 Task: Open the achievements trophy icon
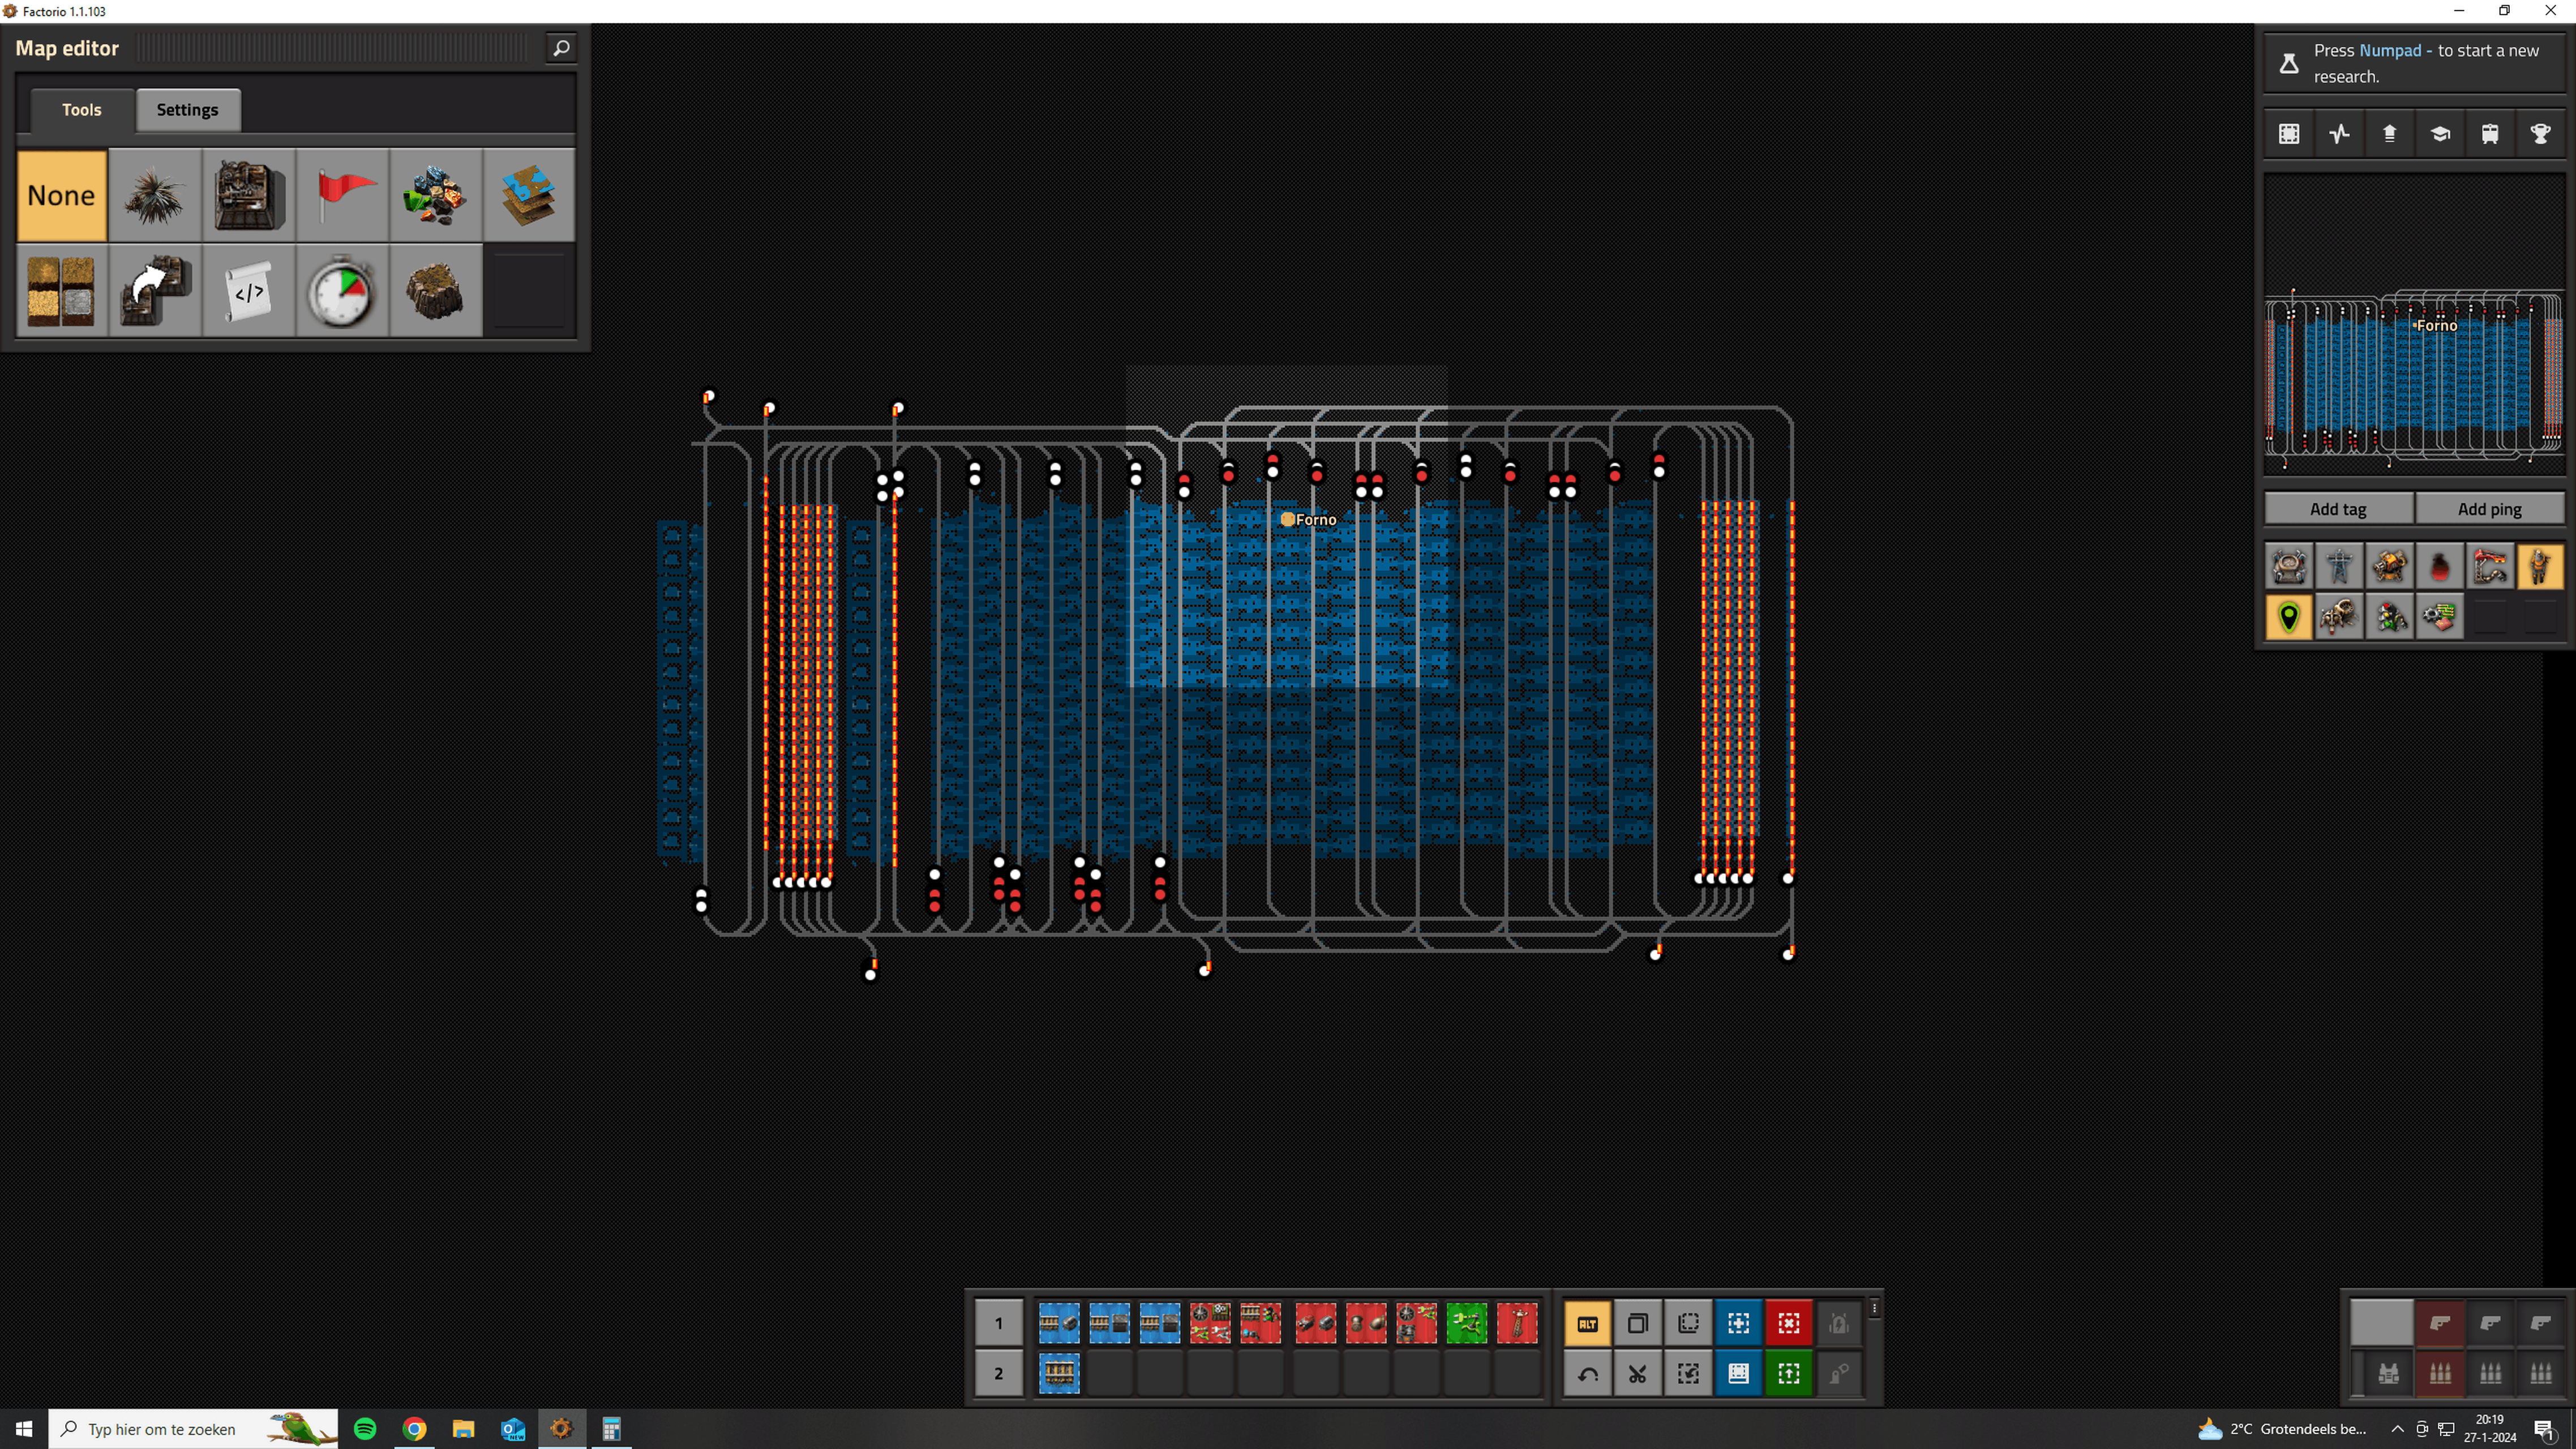tap(2540, 134)
